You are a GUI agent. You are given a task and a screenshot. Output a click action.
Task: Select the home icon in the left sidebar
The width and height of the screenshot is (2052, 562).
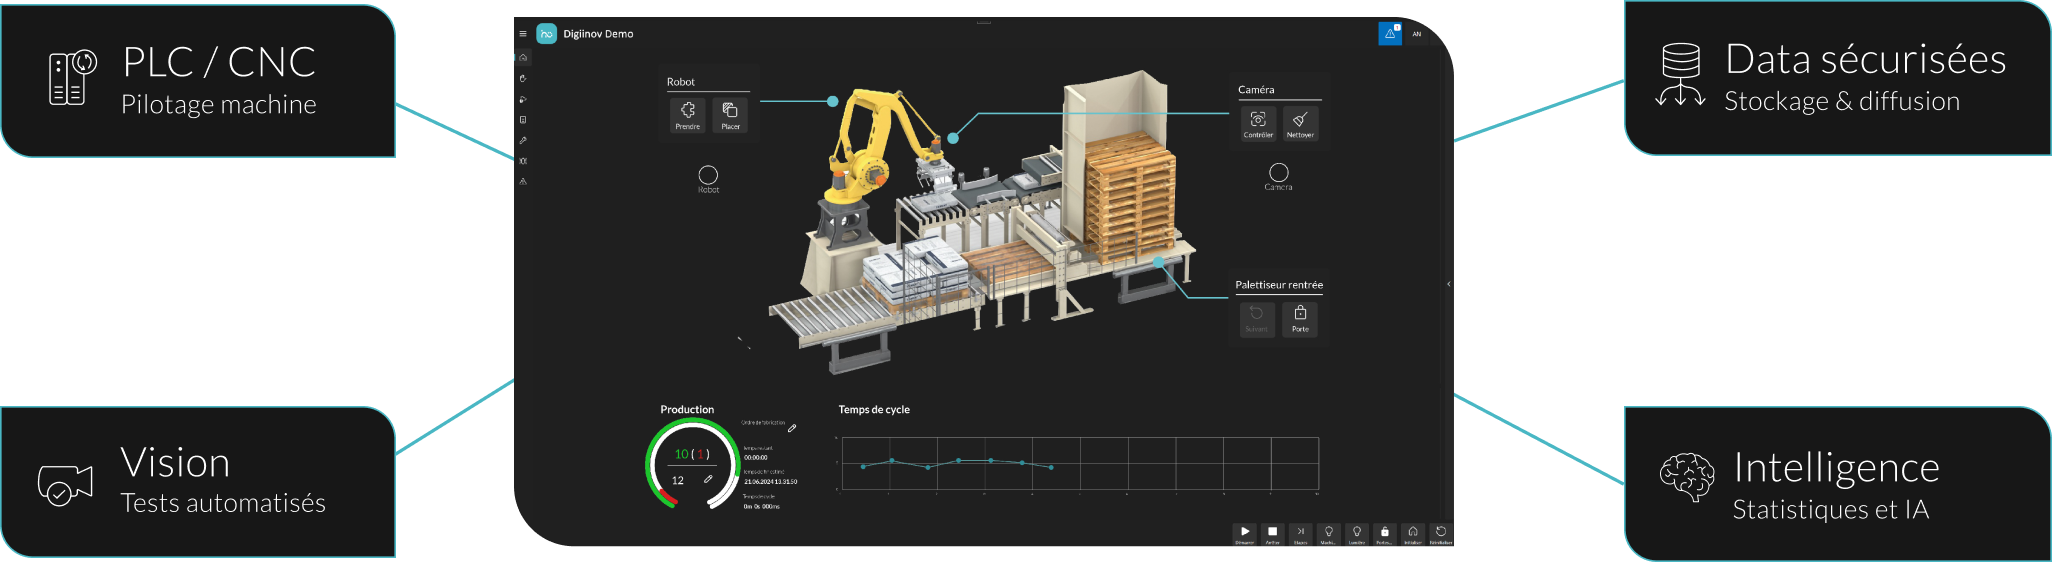click(x=523, y=57)
